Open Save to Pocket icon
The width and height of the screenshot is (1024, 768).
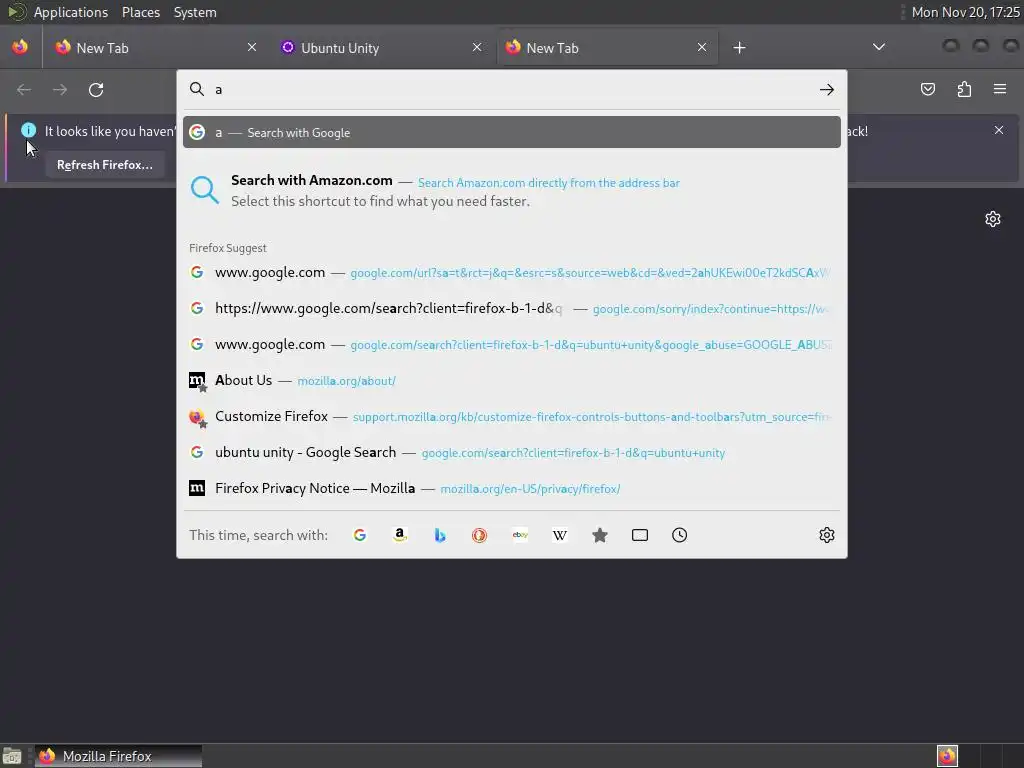tap(928, 89)
